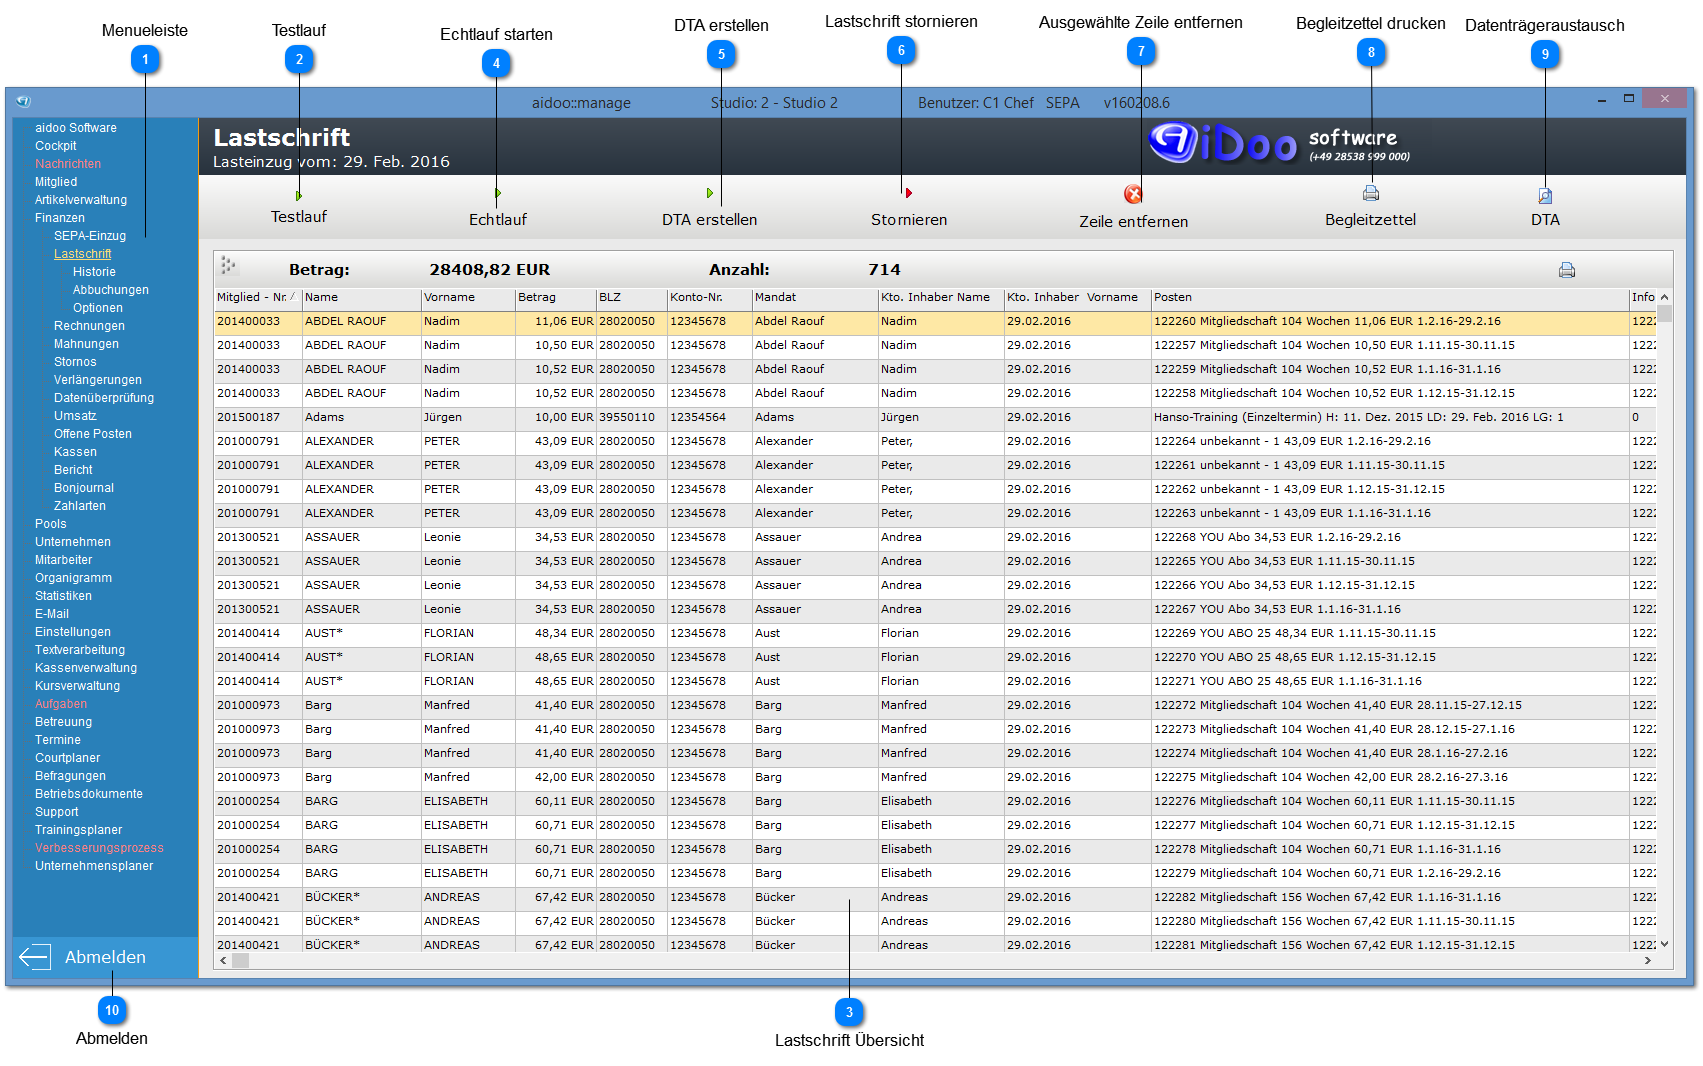This screenshot has height=1066, width=1703.
Task: Select Historie under Lastschrift
Action: pos(94,272)
